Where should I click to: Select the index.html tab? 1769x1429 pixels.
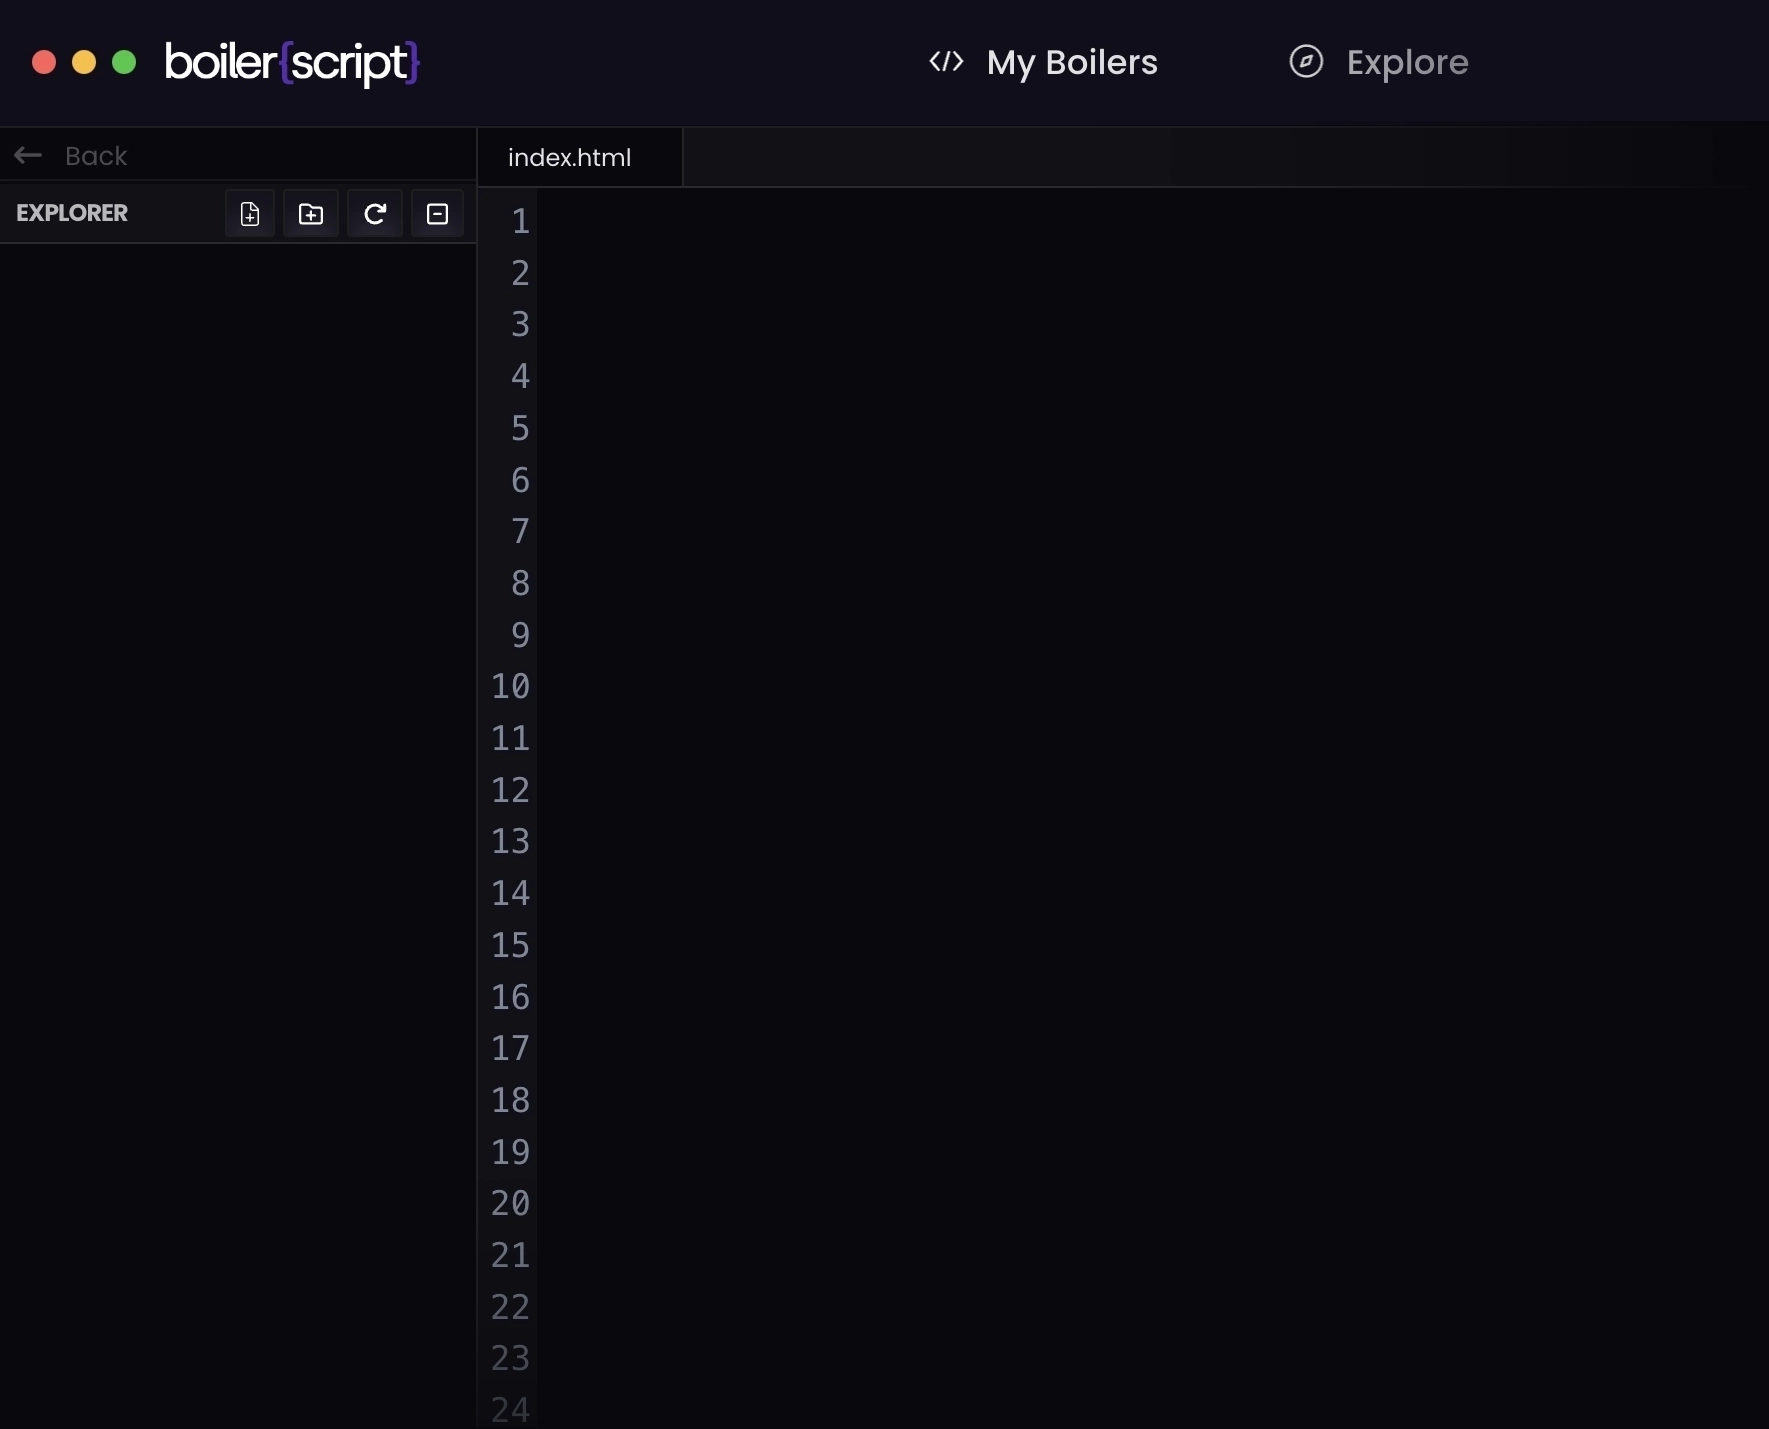(570, 158)
